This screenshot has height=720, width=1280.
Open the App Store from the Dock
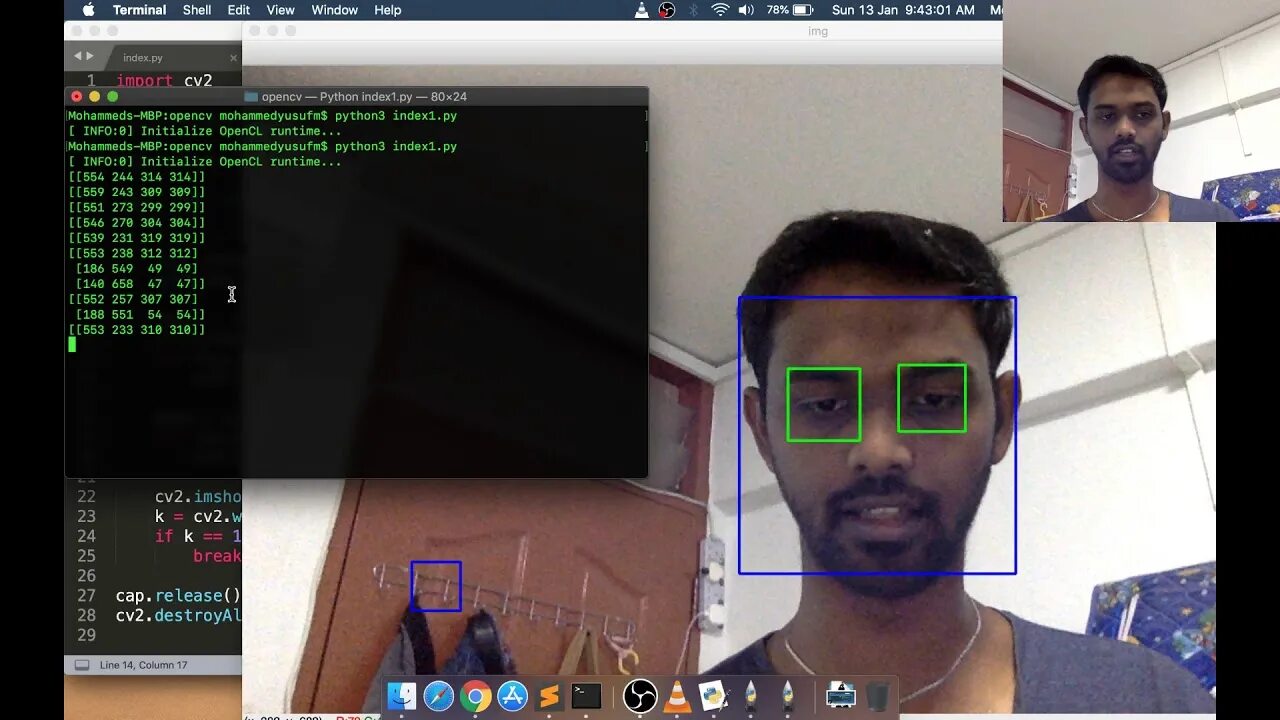[513, 696]
